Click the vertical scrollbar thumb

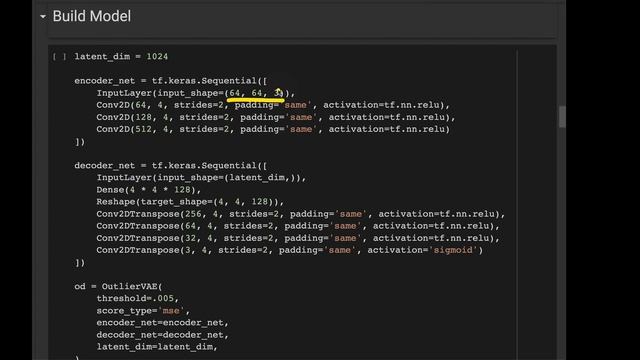click(562, 117)
